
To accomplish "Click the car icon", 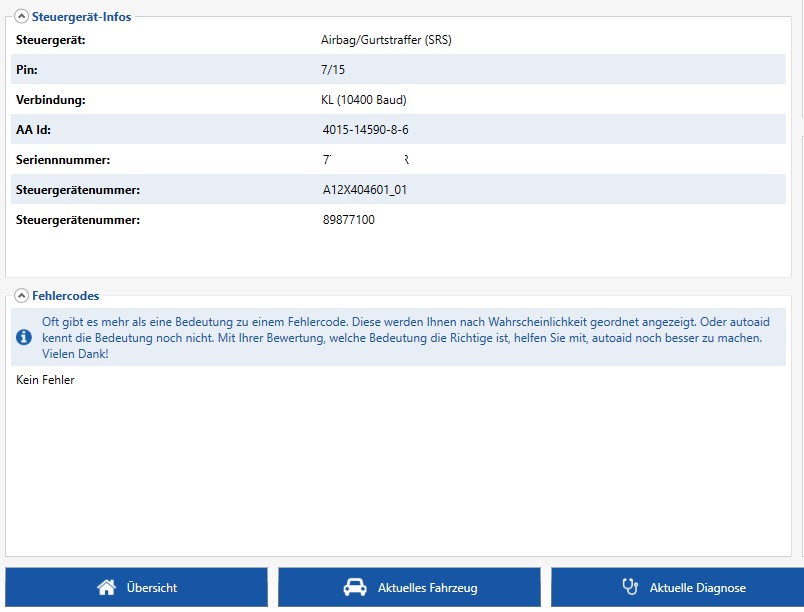I will 355,587.
